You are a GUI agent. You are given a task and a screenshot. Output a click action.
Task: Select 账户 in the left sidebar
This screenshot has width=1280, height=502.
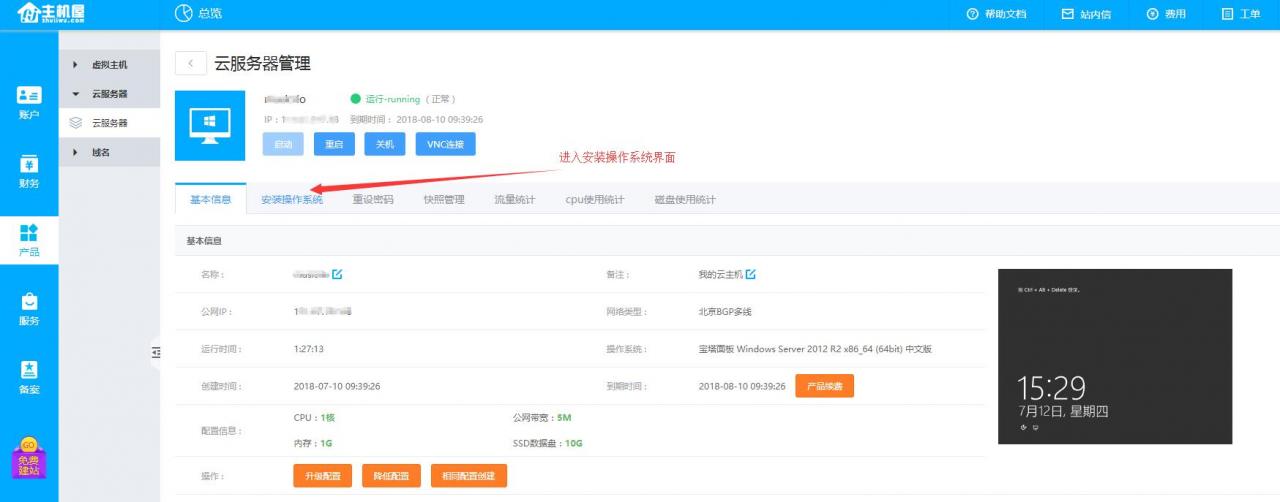pos(29,103)
